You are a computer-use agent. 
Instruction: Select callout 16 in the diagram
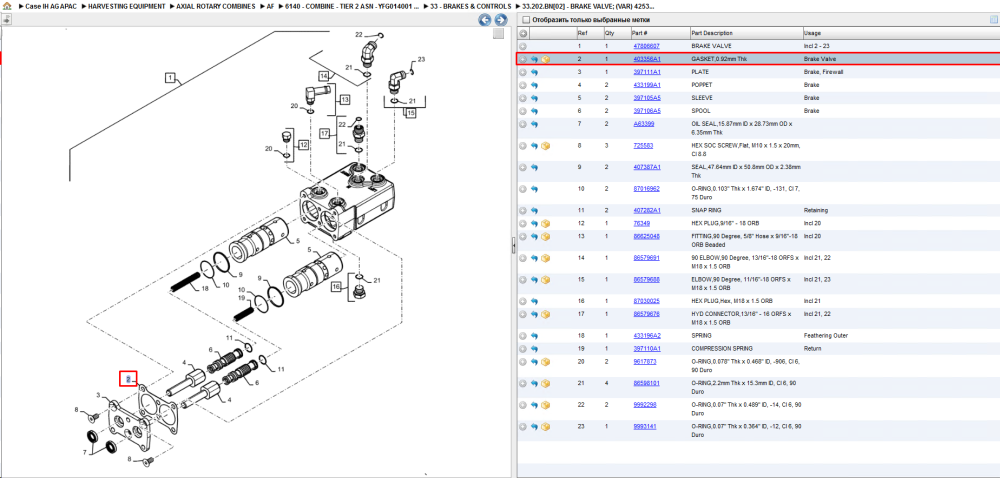336,288
